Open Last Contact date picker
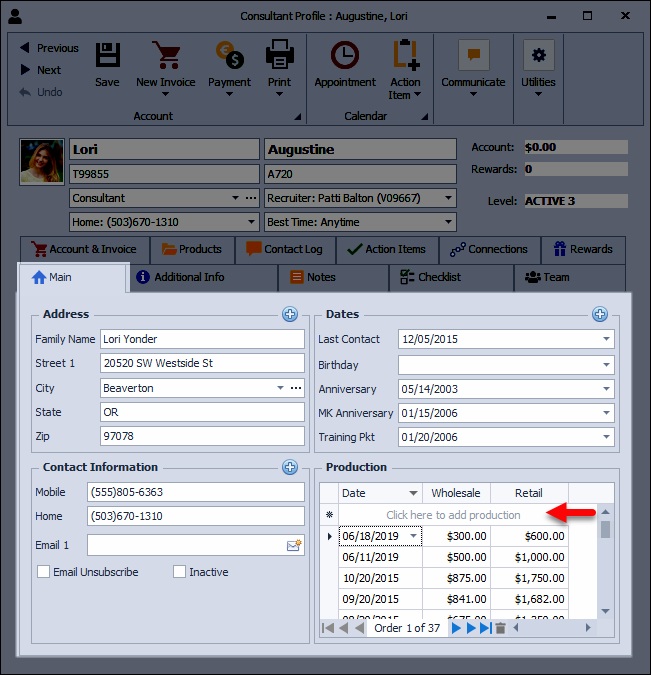This screenshot has height=675, width=651. (606, 339)
